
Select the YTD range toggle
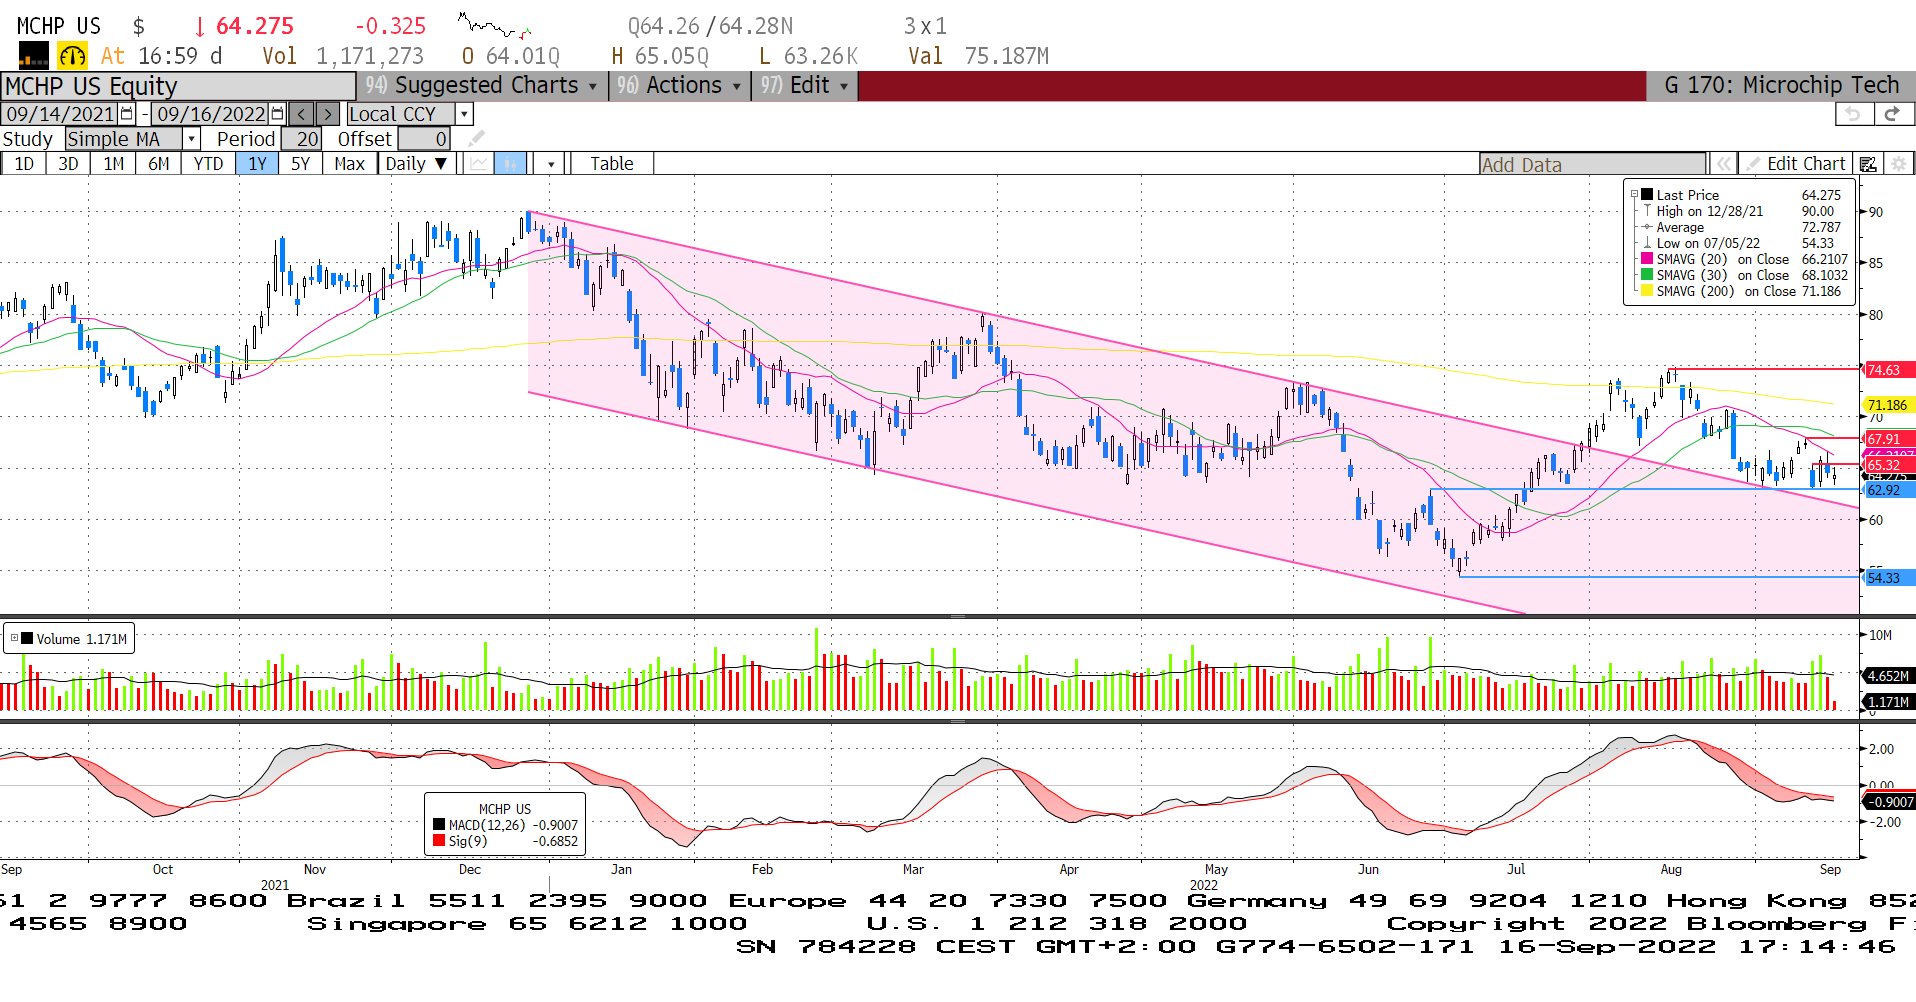[x=208, y=164]
